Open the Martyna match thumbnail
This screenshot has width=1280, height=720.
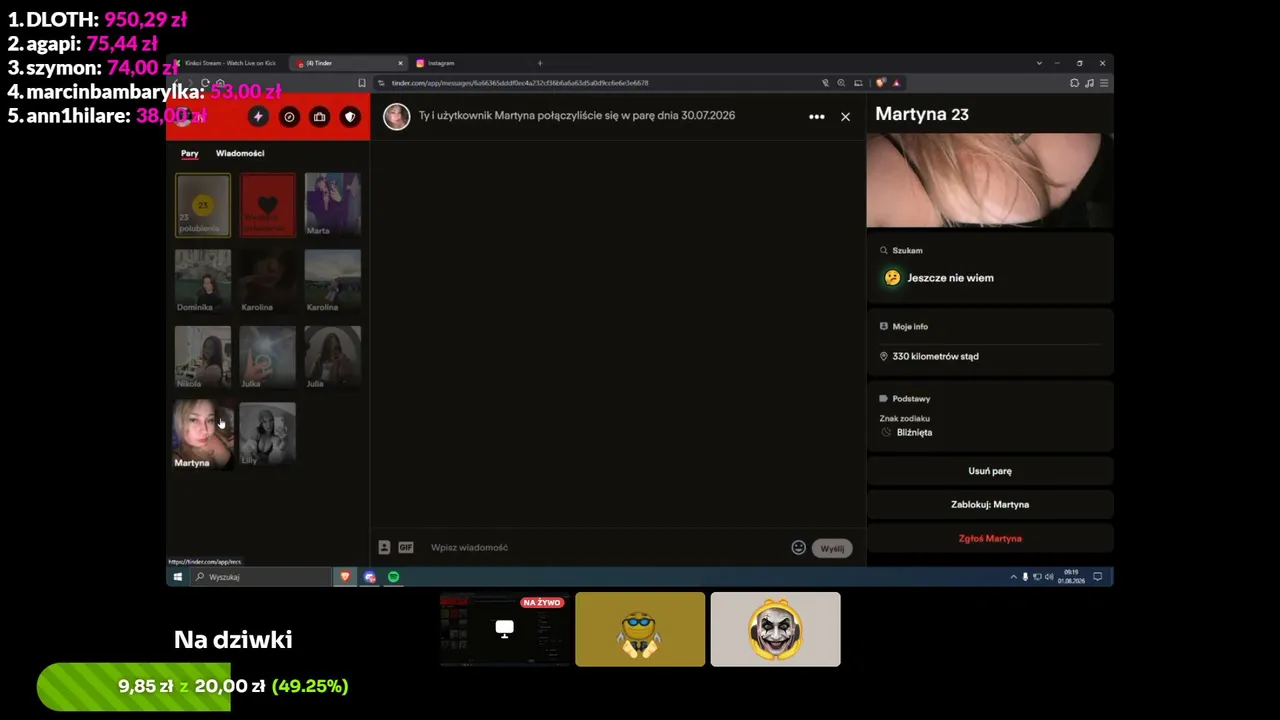pyautogui.click(x=203, y=435)
